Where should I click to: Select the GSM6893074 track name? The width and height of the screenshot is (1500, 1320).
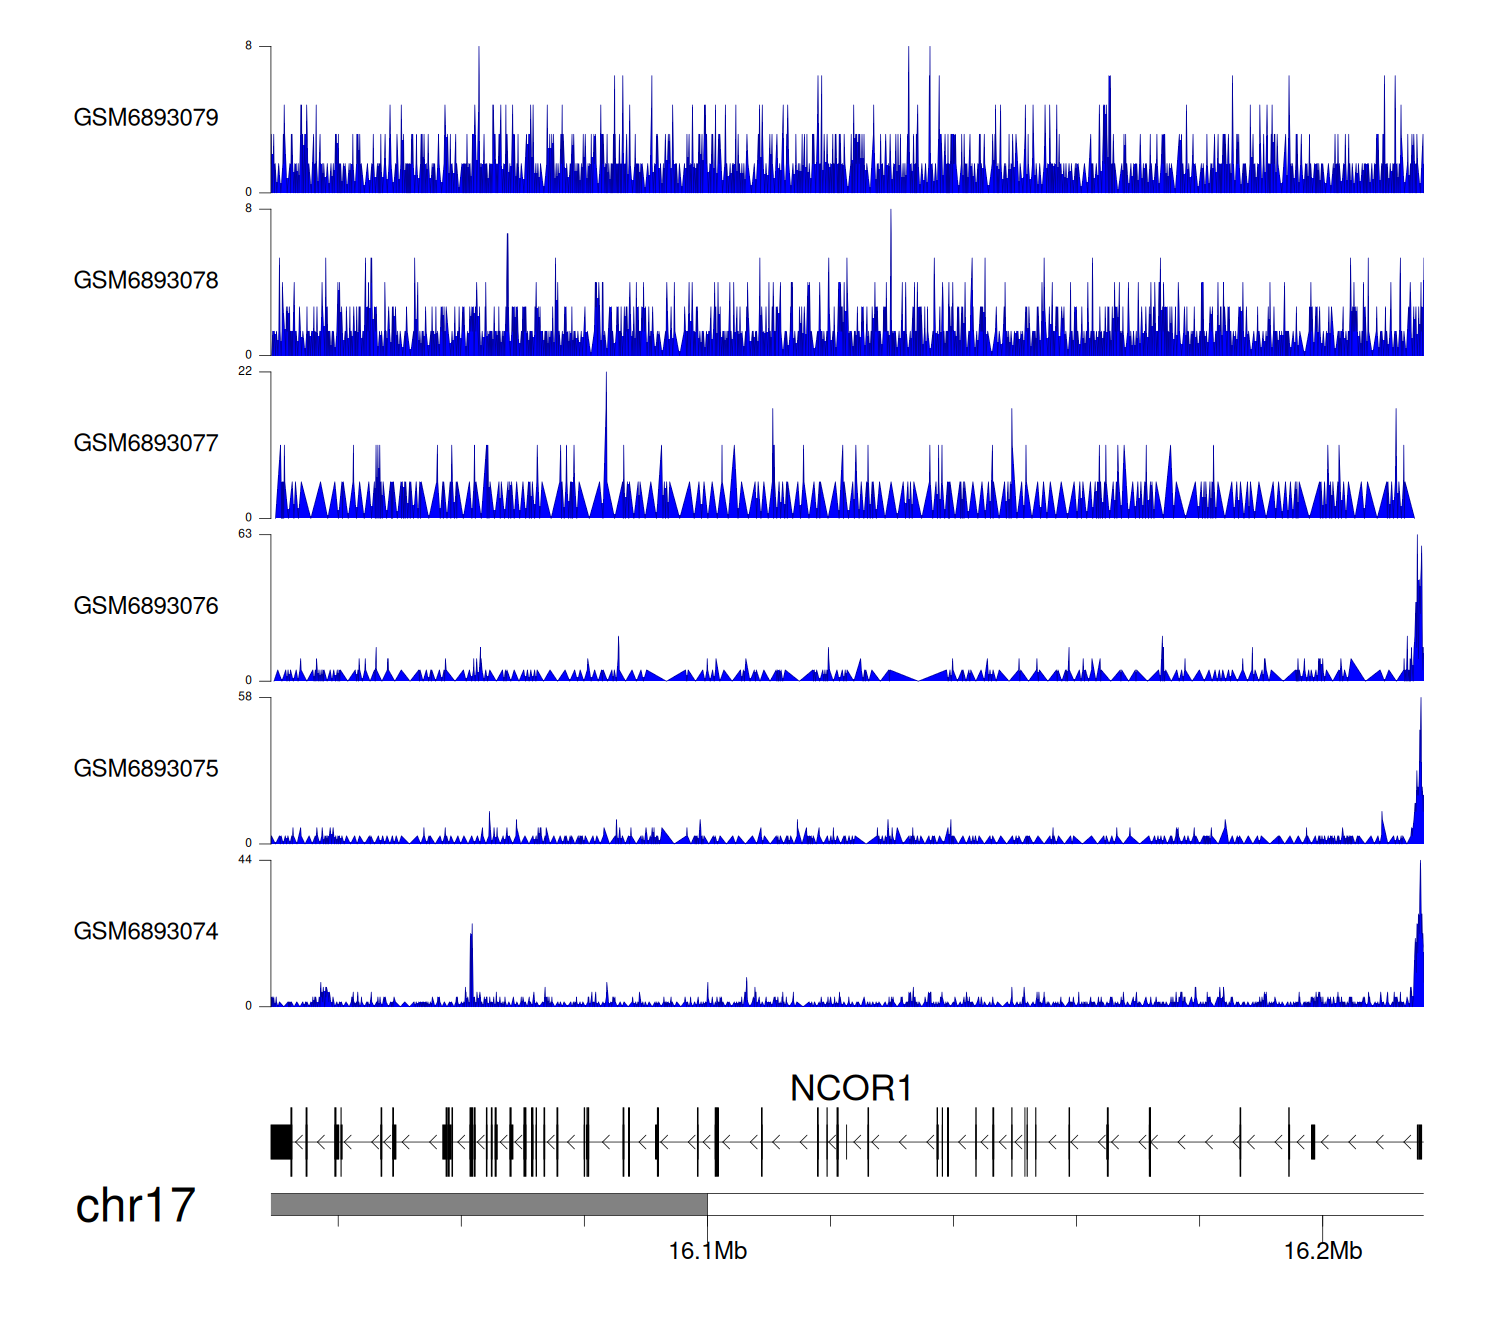(146, 932)
